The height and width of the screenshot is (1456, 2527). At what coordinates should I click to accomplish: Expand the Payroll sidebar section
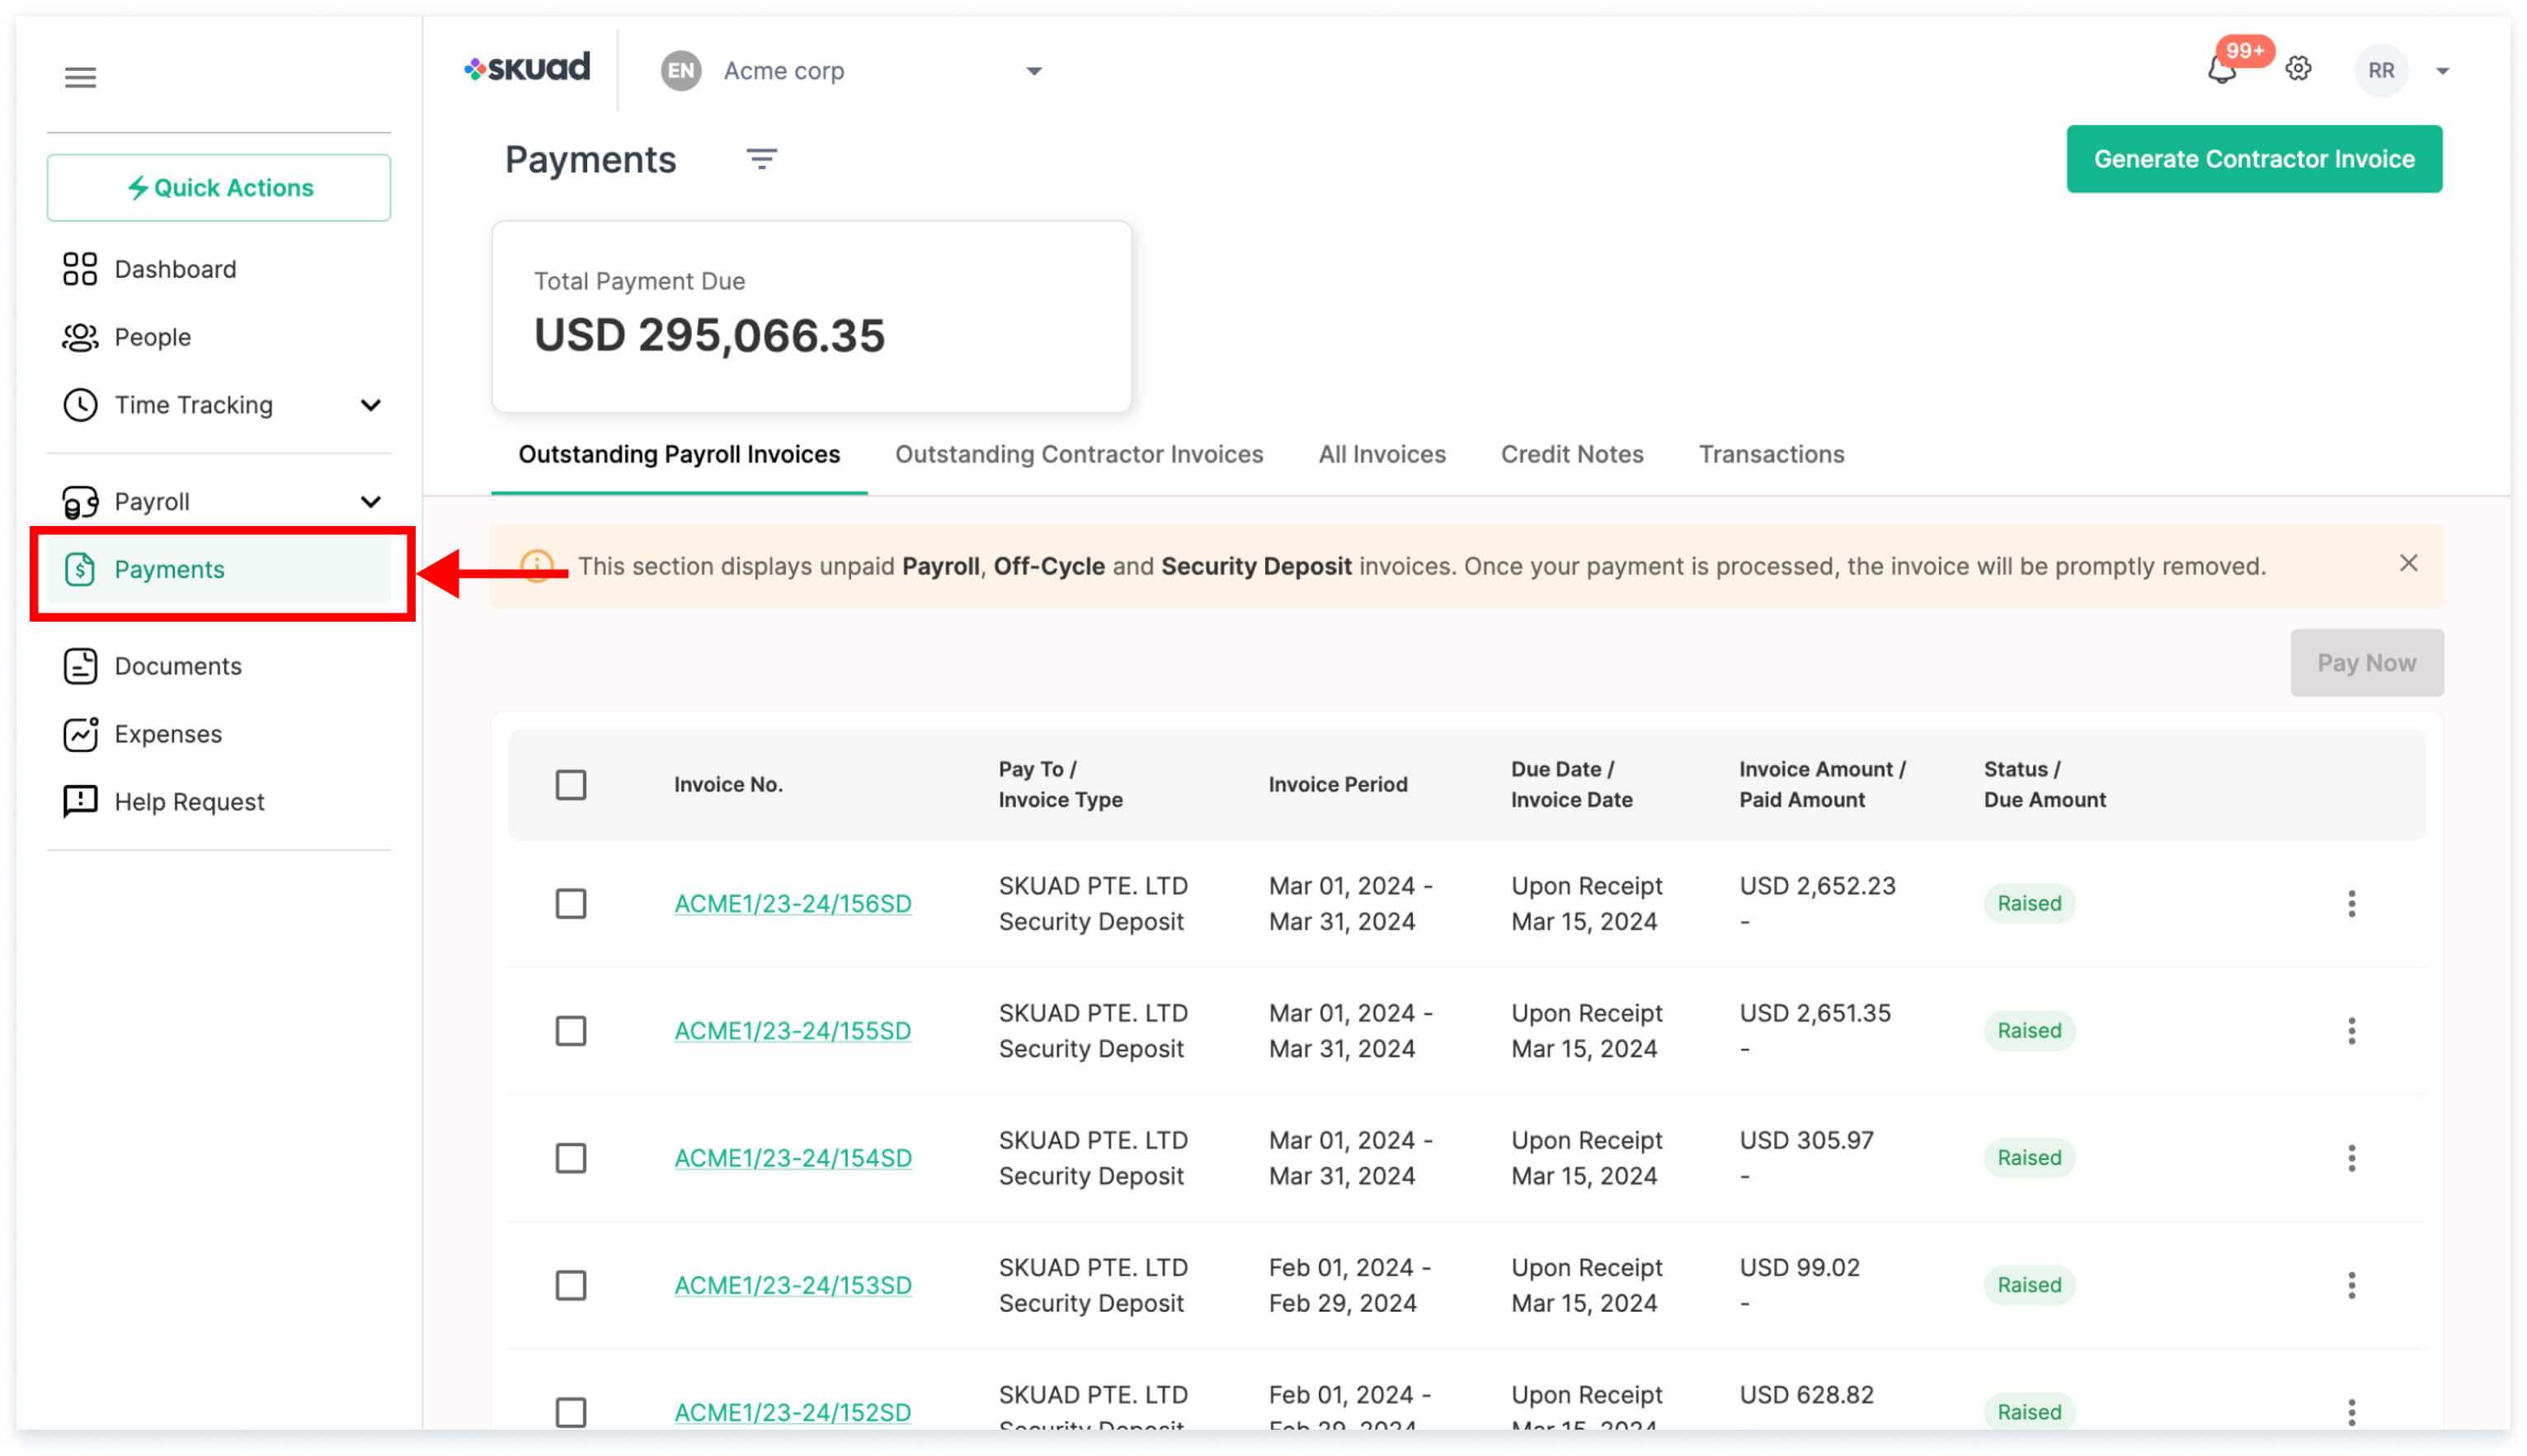[x=370, y=502]
